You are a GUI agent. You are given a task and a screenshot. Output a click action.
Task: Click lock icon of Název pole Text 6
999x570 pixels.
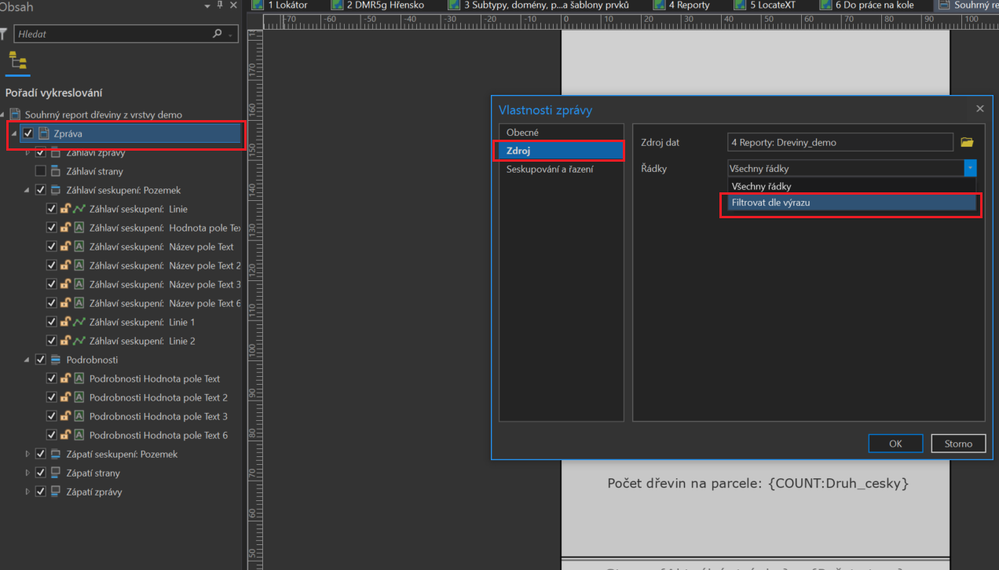pyautogui.click(x=65, y=303)
